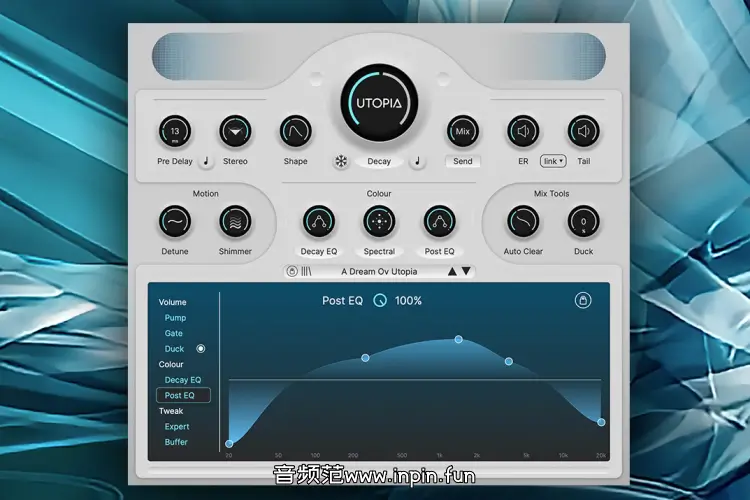This screenshot has width=750, height=500.
Task: Select the Post EQ sidebar tab
Action: 183,395
